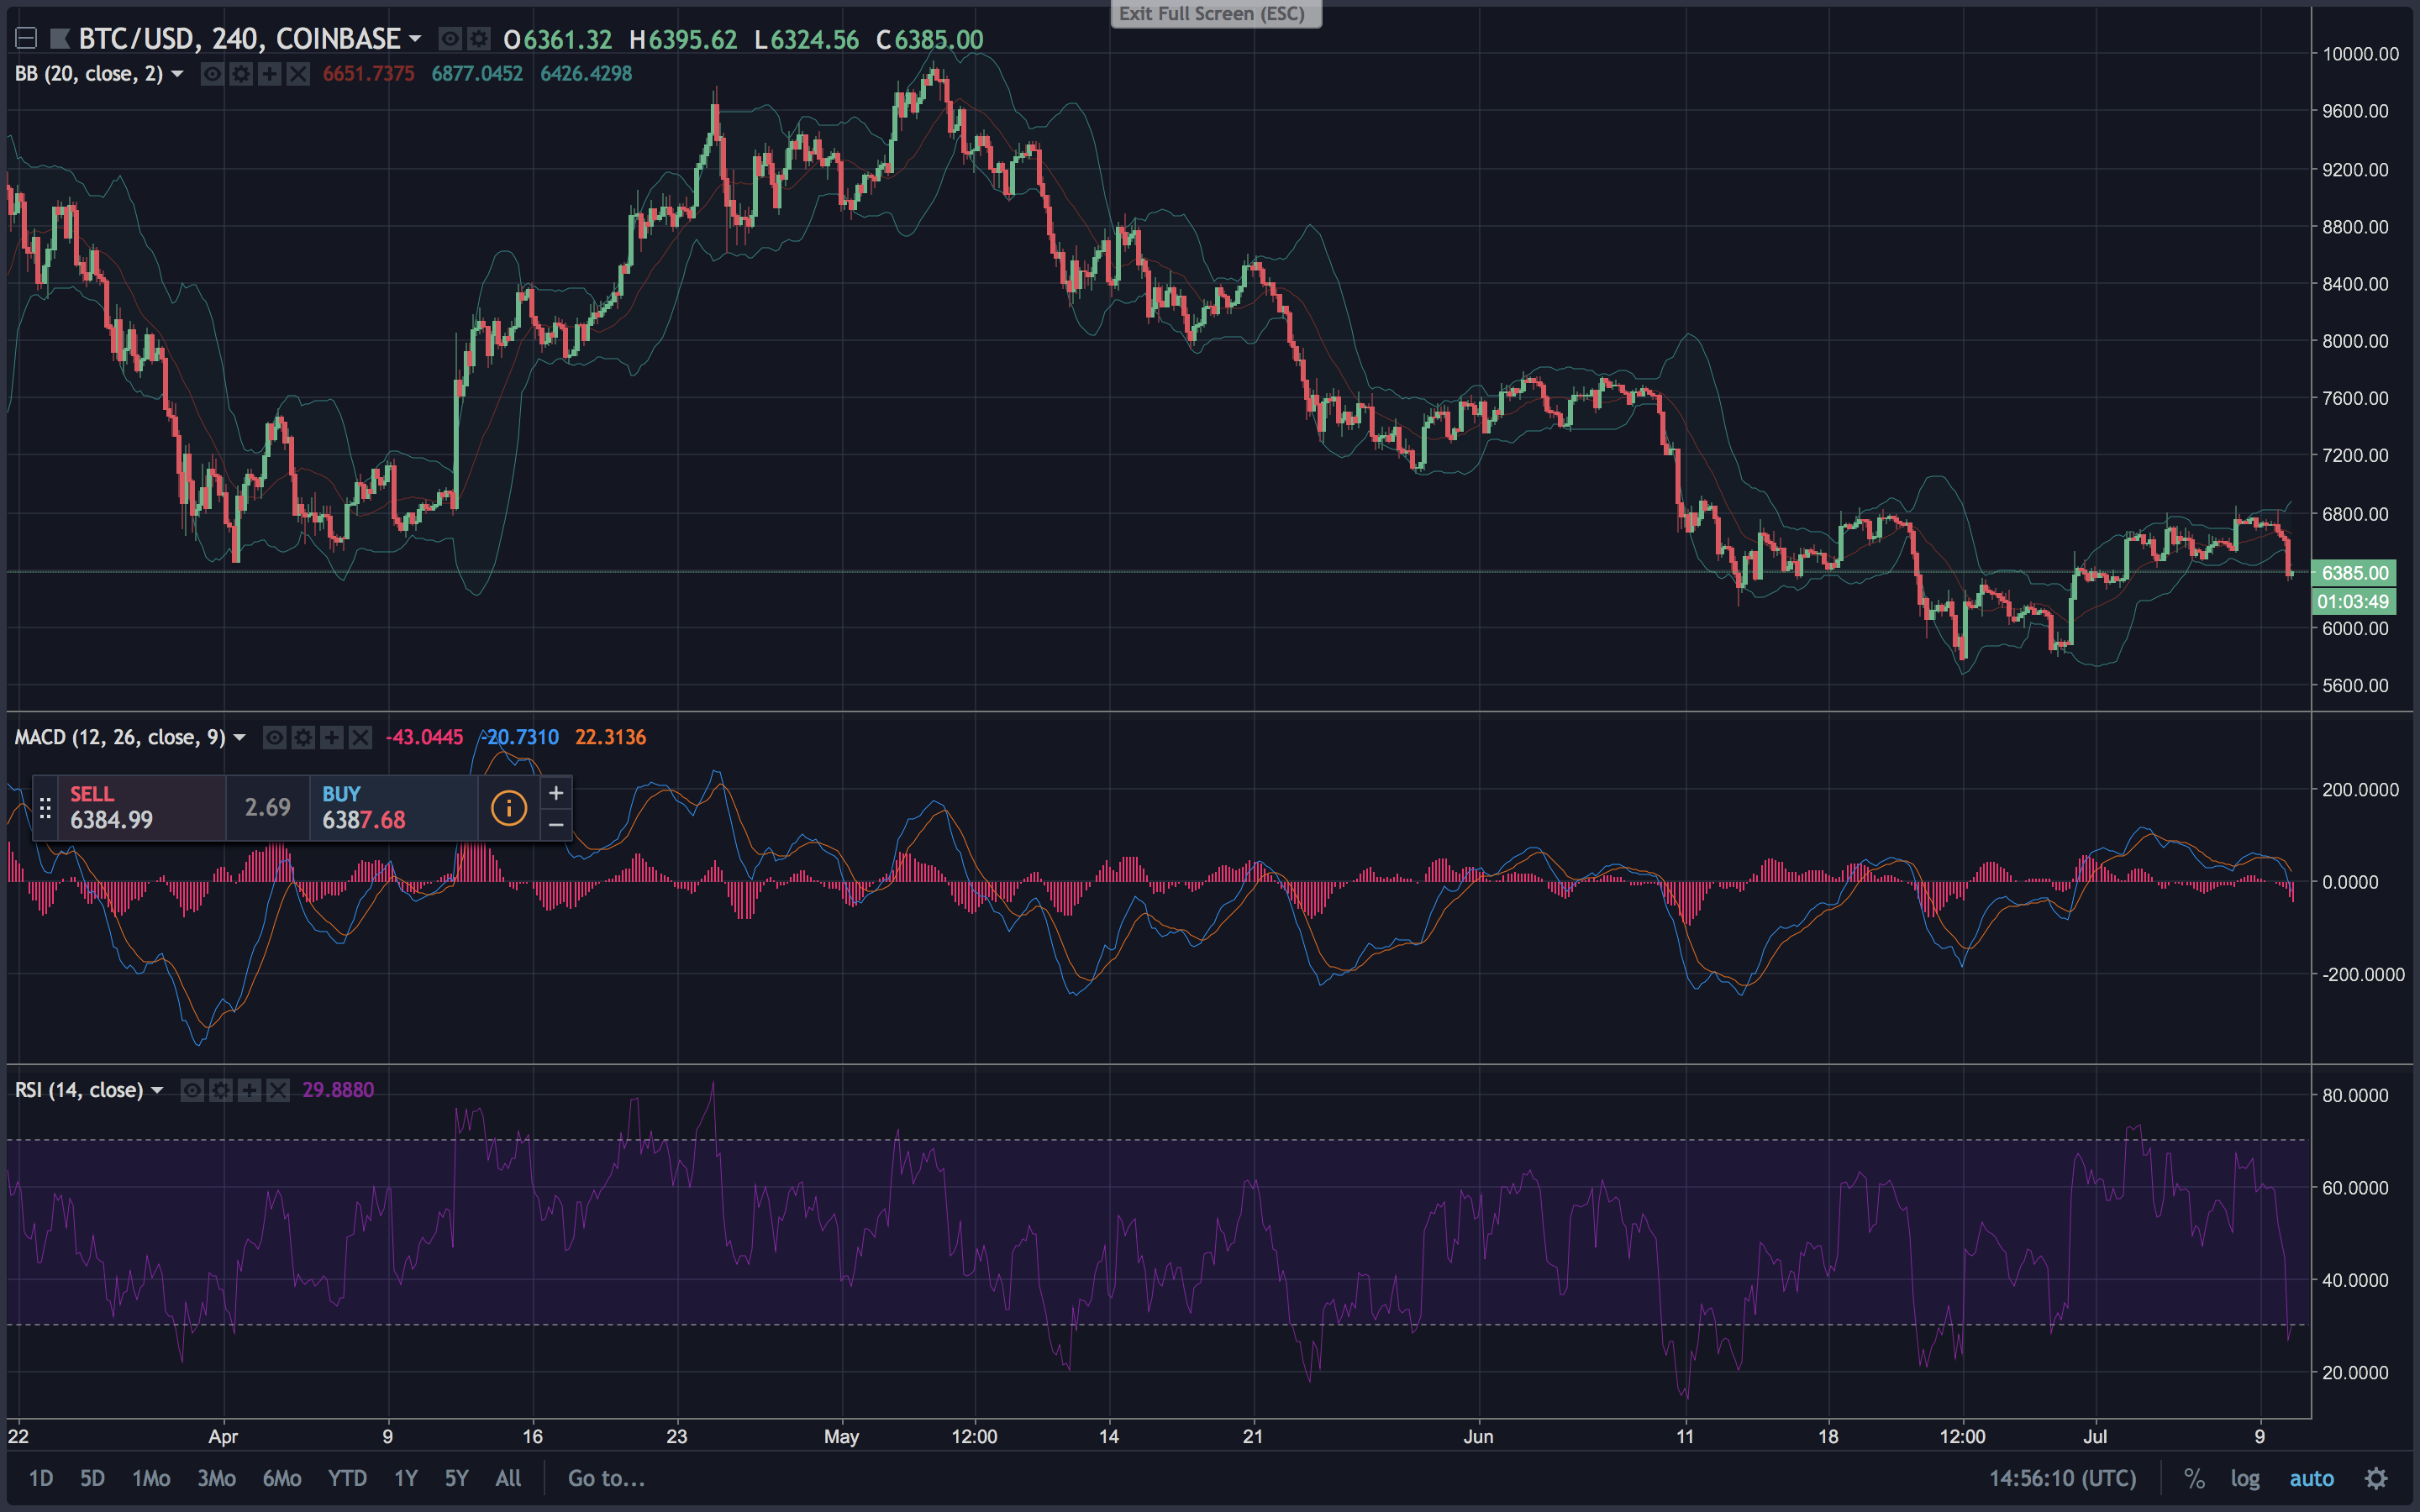2420x1512 pixels.
Task: Click the plus icon on MACD indicator
Action: click(x=332, y=738)
